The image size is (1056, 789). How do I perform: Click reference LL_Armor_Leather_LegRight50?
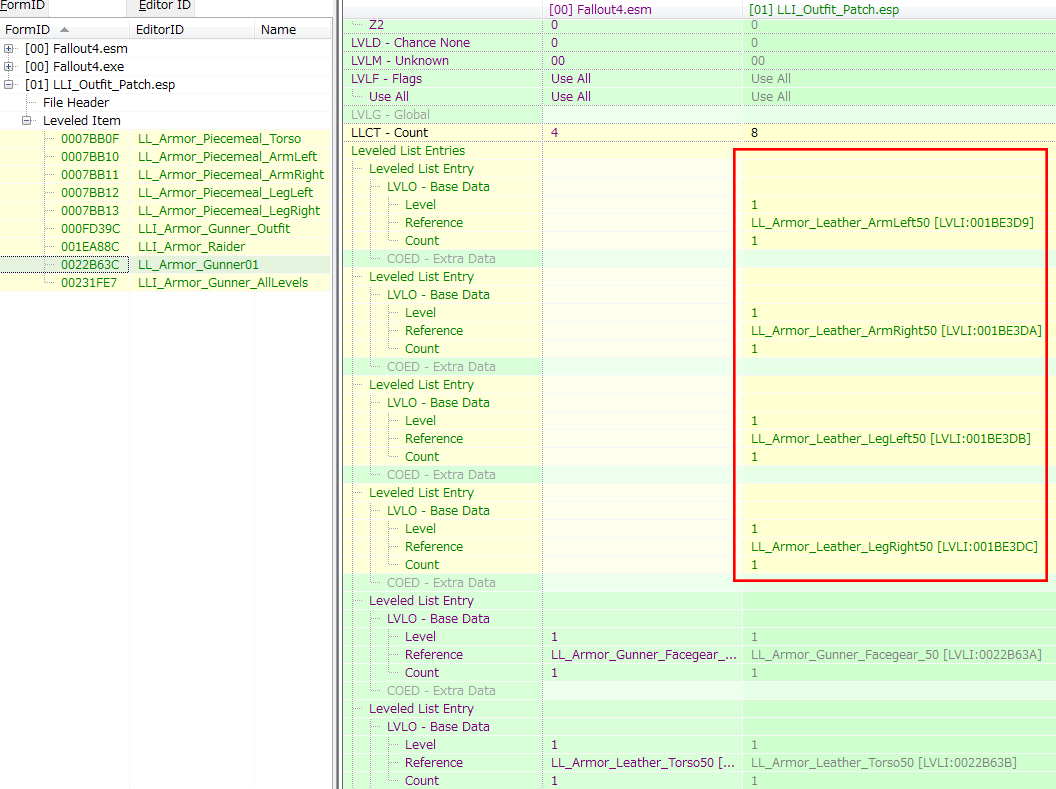pos(894,547)
